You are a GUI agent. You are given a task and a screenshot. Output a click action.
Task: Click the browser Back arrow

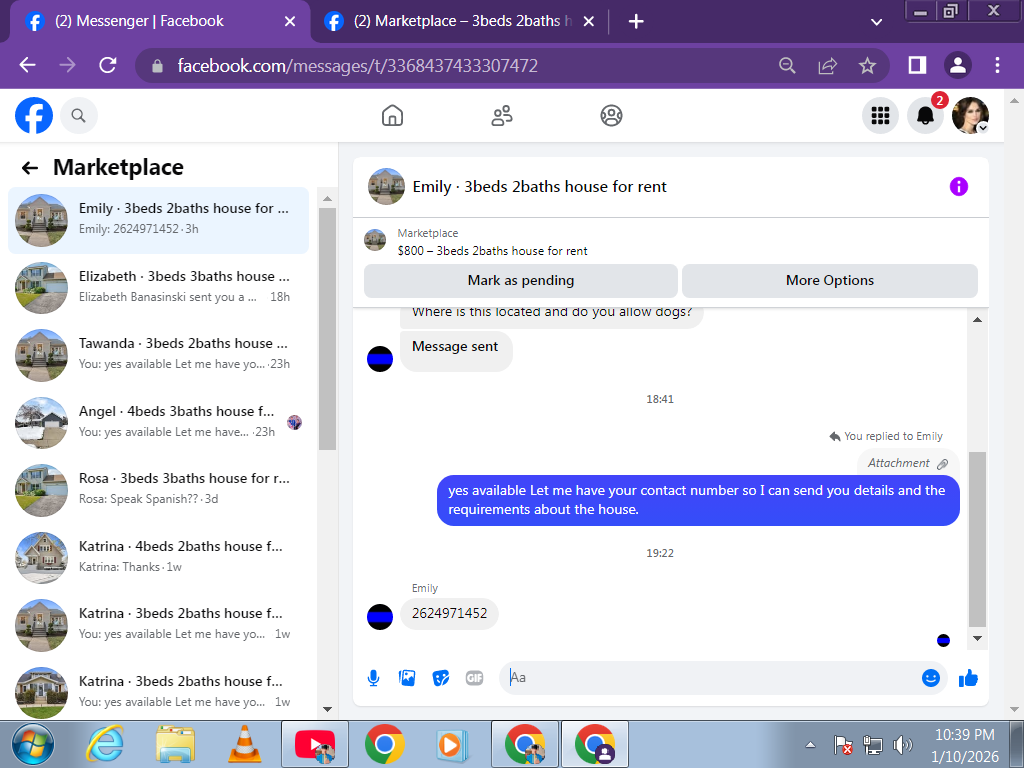coord(27,65)
